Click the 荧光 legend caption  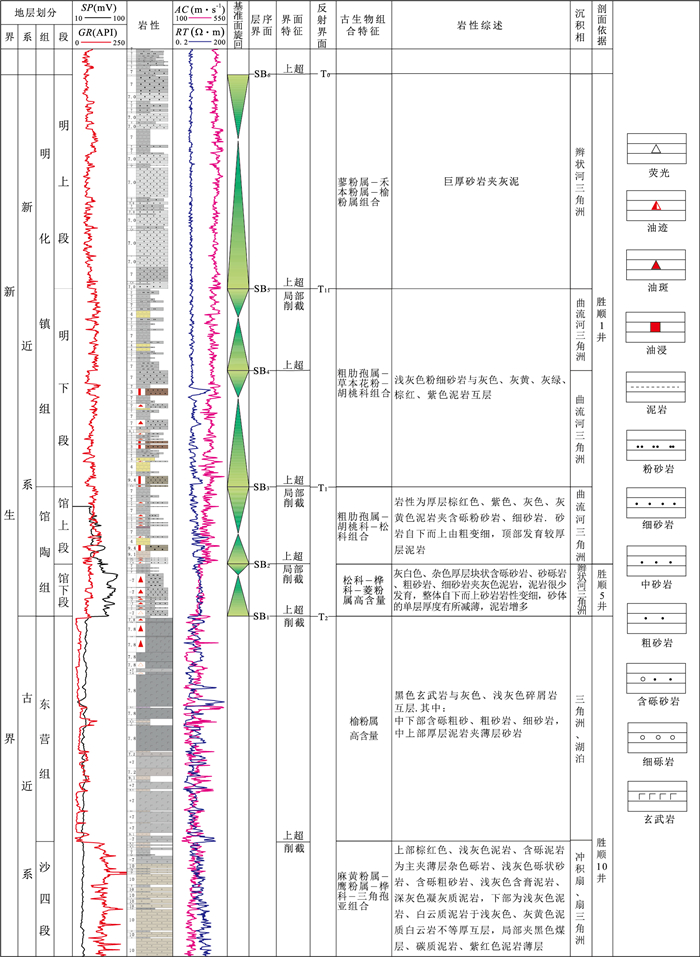[659, 173]
